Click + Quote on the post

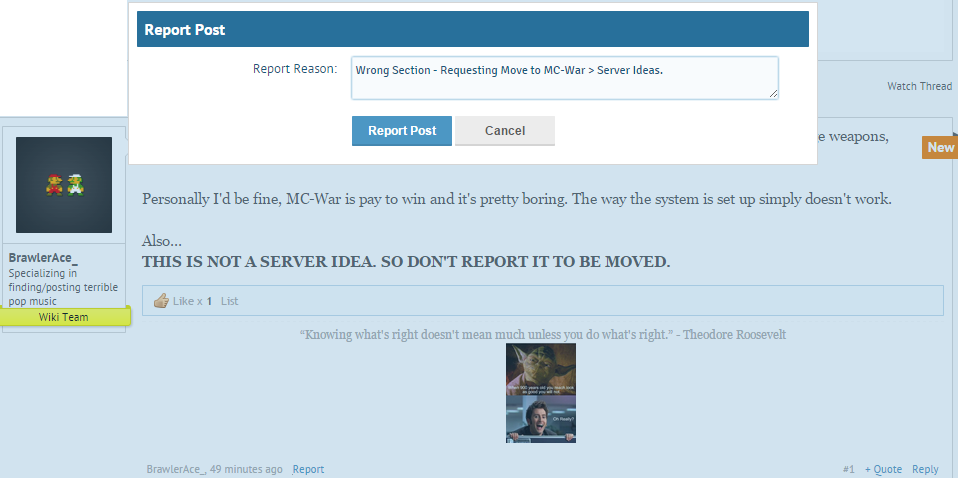(x=883, y=469)
